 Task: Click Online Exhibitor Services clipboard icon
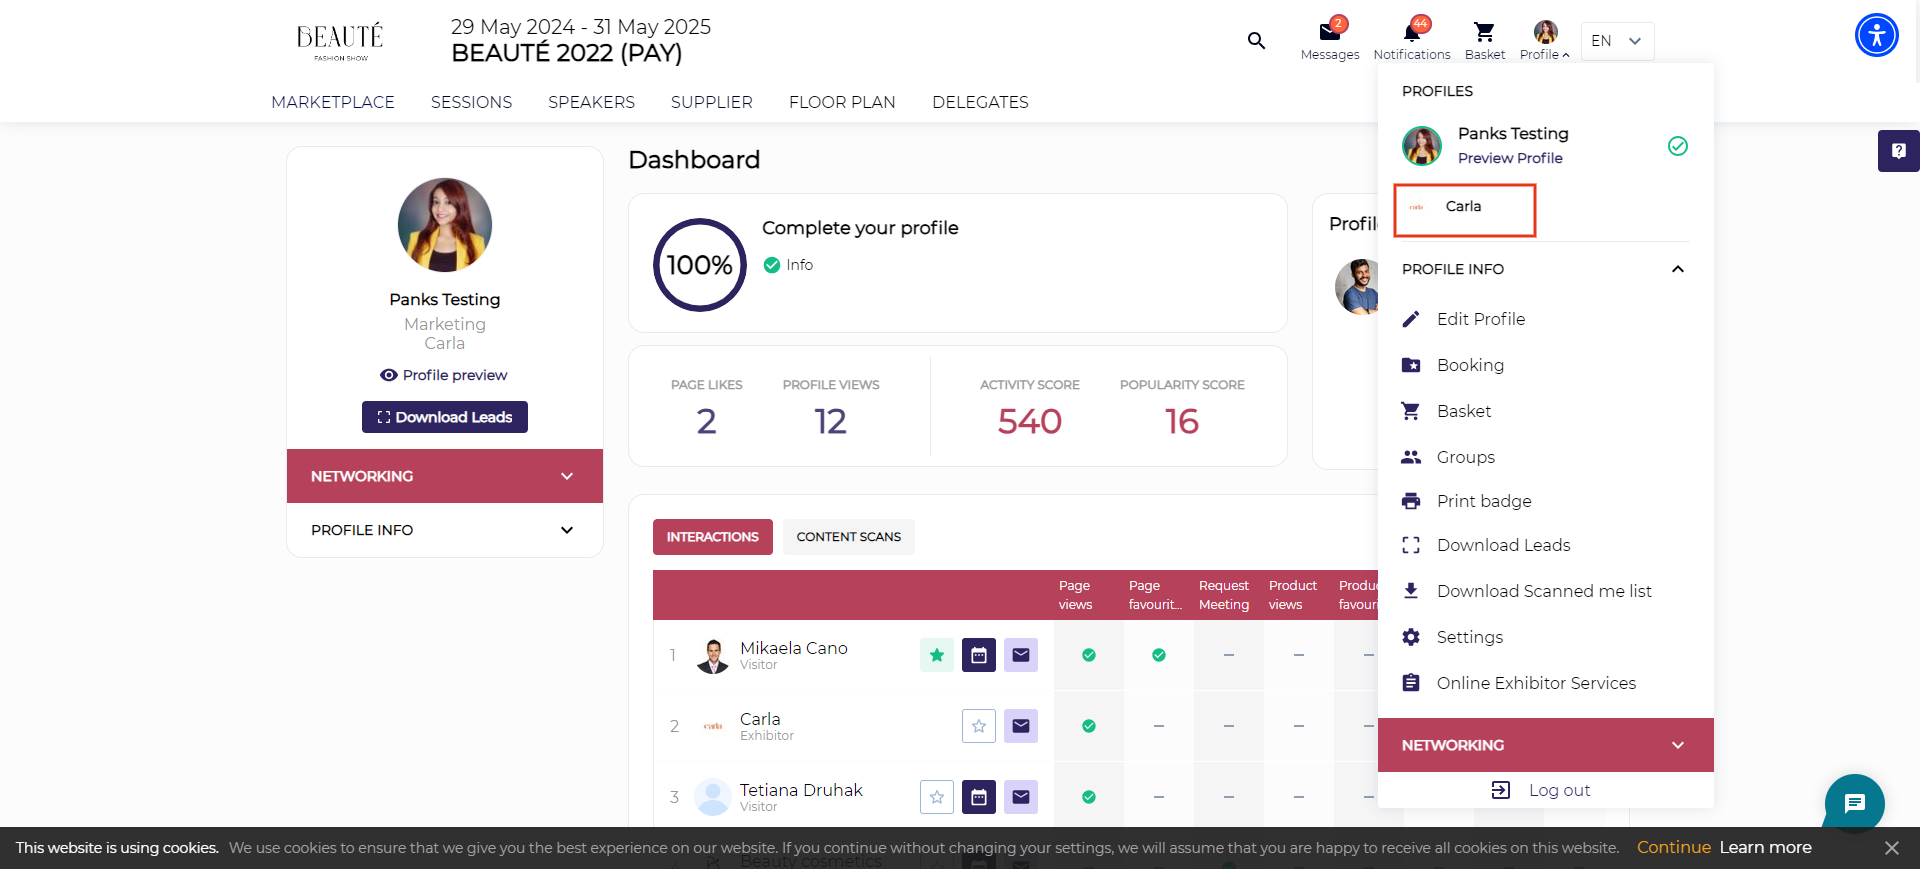pyautogui.click(x=1411, y=683)
